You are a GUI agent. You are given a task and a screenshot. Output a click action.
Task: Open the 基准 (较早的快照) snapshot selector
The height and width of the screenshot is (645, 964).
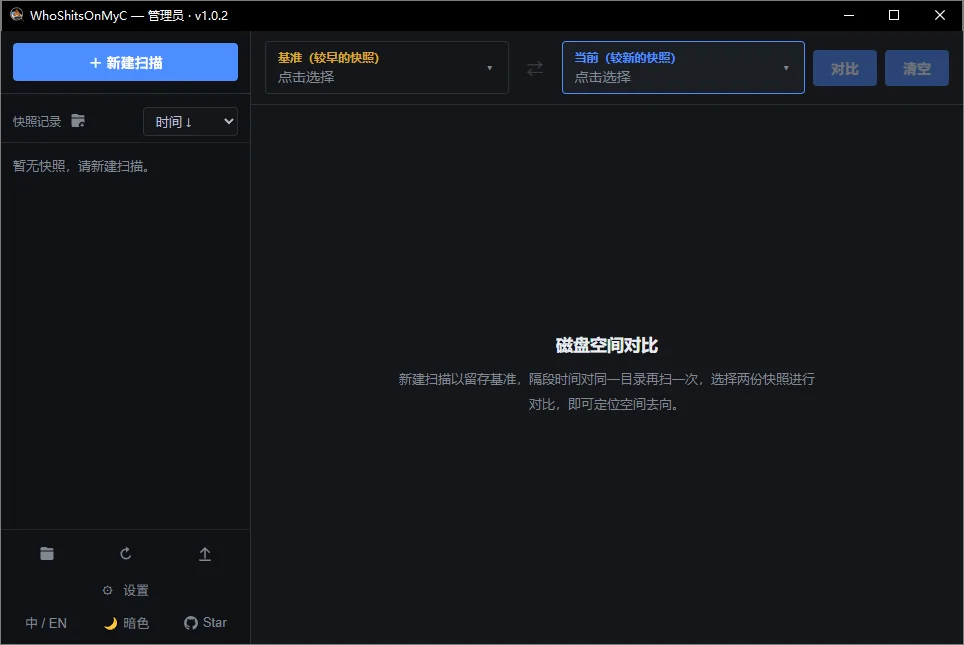[x=387, y=68]
